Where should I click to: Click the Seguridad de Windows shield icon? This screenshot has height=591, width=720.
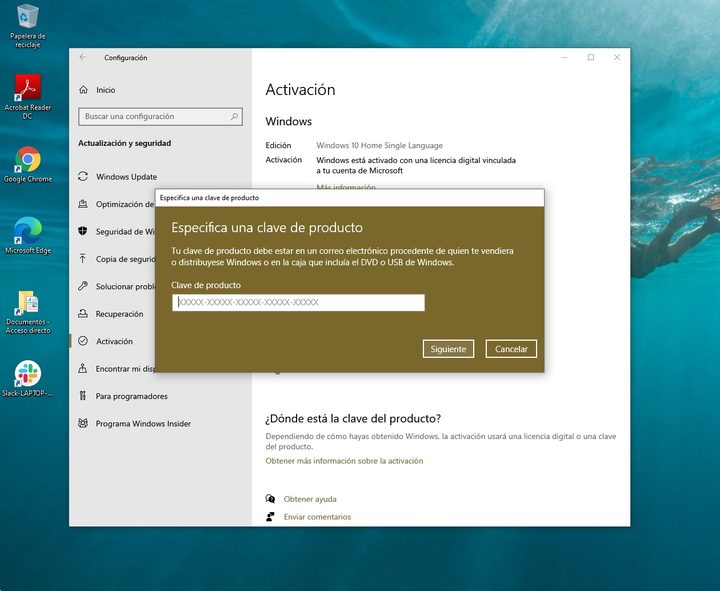point(83,231)
